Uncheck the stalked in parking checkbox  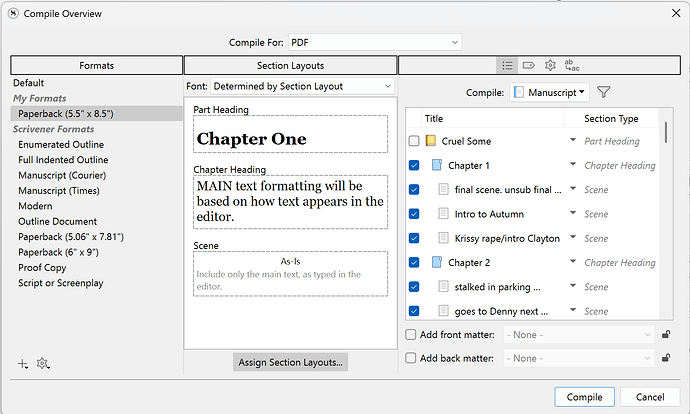[414, 286]
